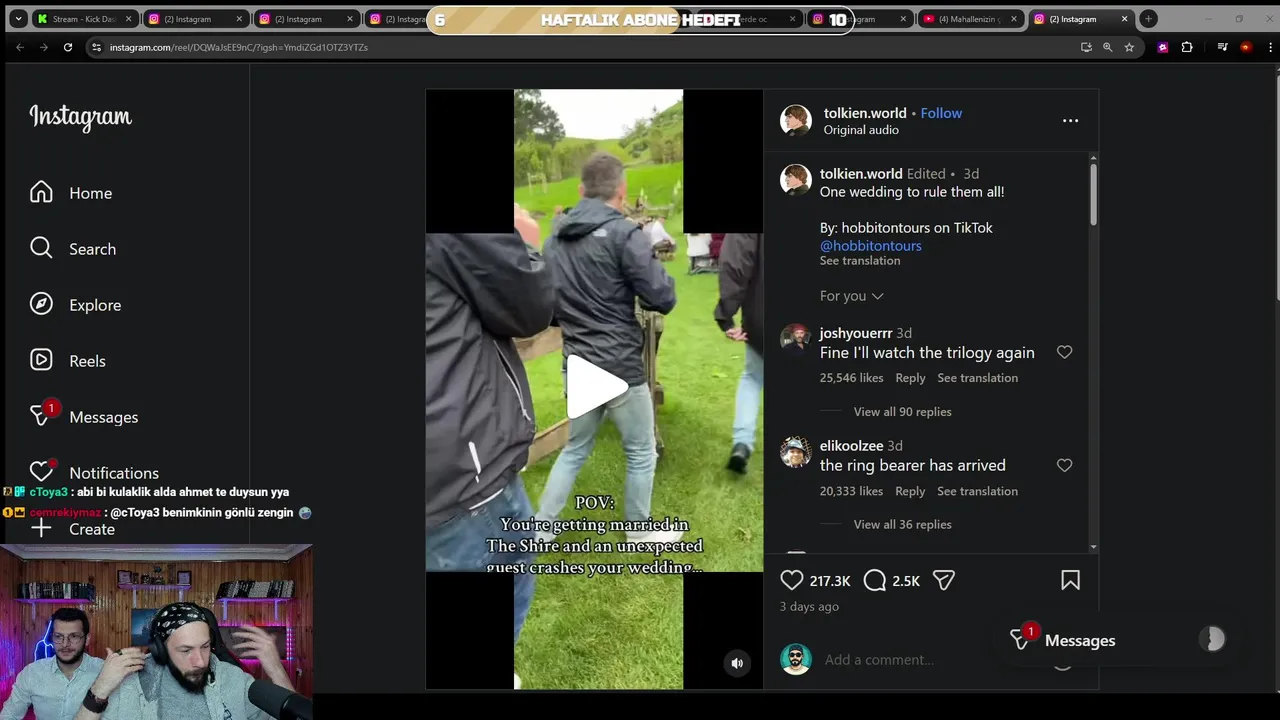Open a new browser tab
The image size is (1280, 720).
click(1148, 19)
